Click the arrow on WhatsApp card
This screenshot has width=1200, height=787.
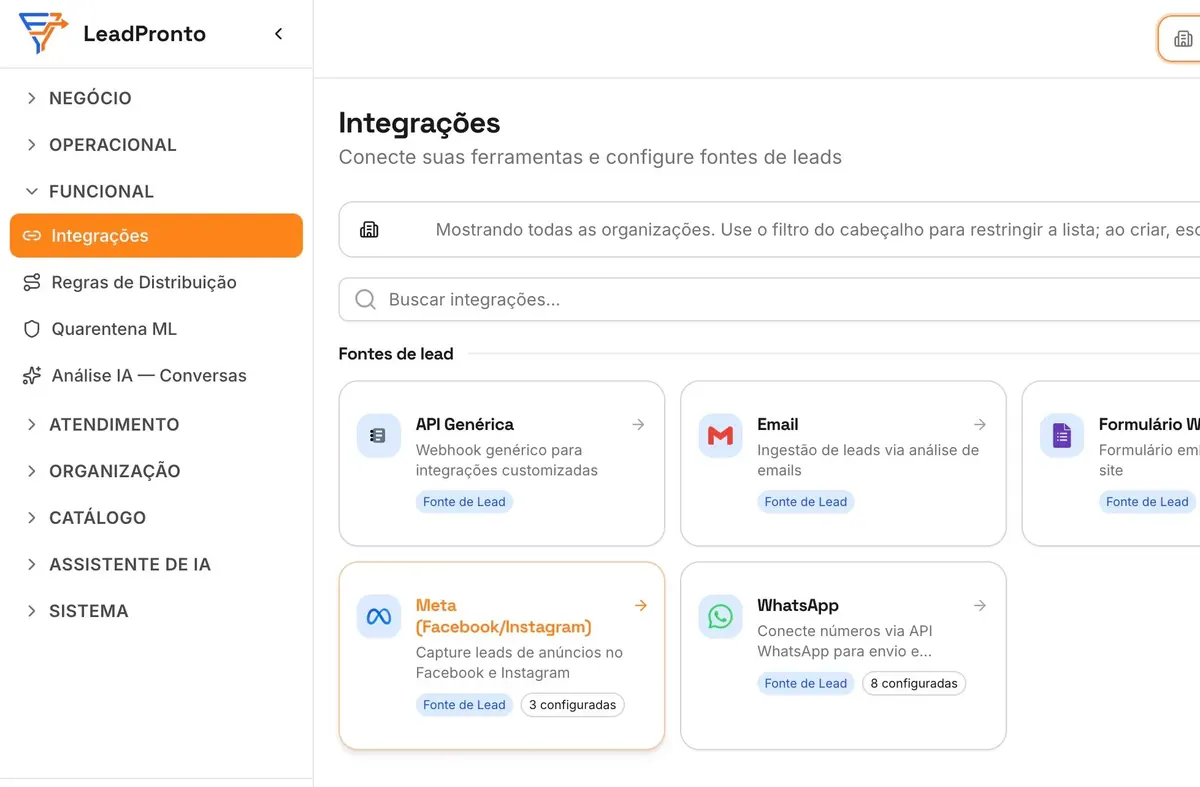(980, 606)
